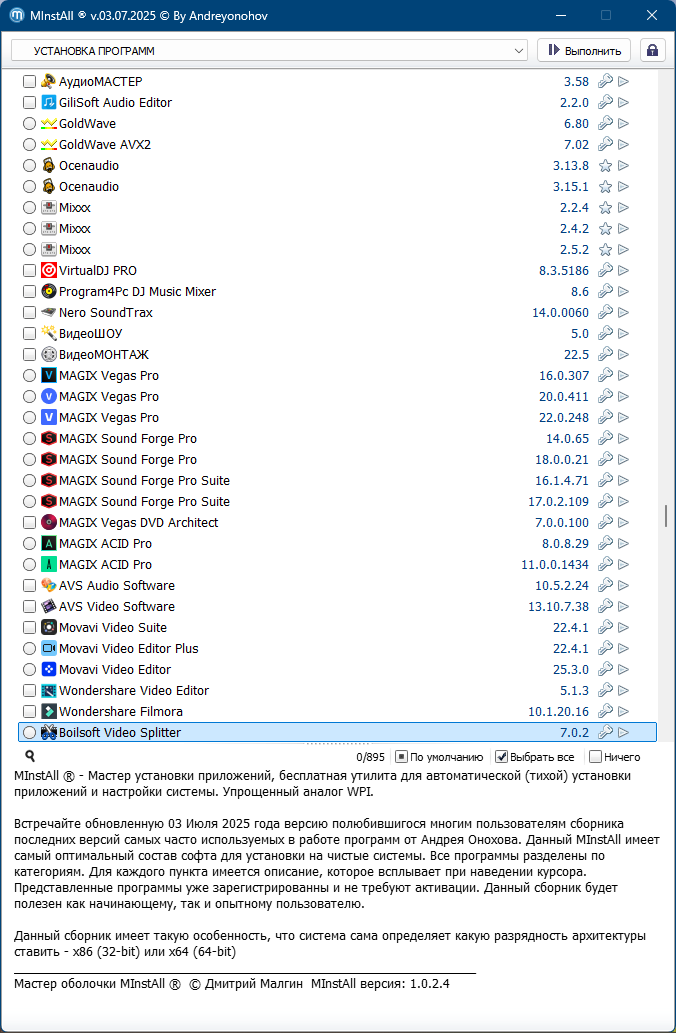Select the MAGIX Vegas Pro 20.0.411 radio button
The width and height of the screenshot is (676, 1033).
(x=29, y=397)
